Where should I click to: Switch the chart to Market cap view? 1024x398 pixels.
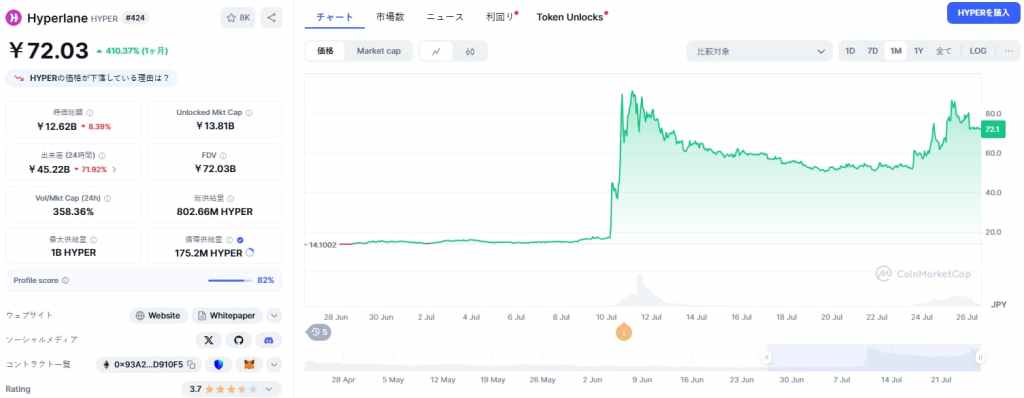[378, 51]
